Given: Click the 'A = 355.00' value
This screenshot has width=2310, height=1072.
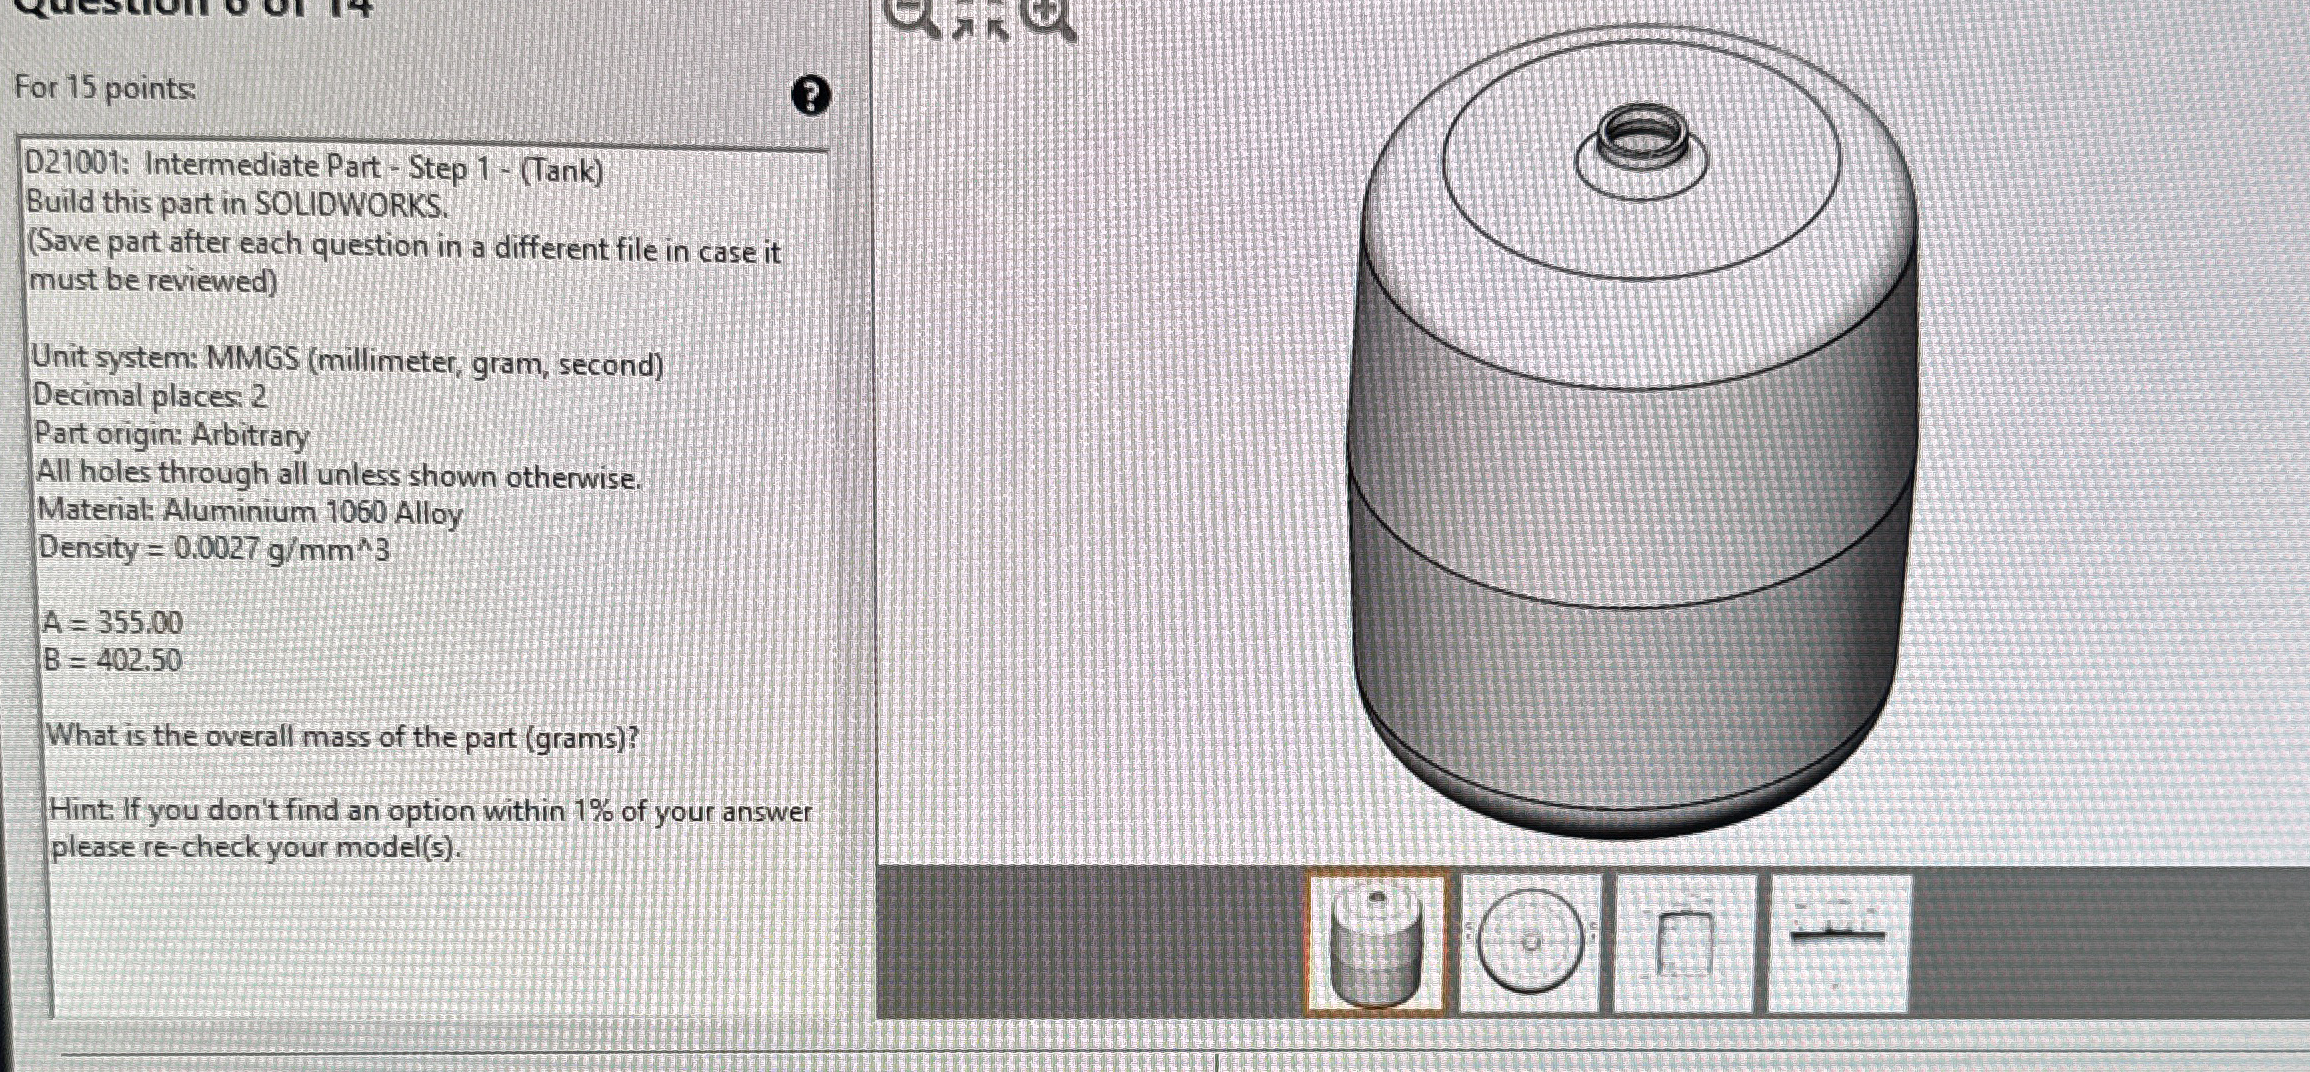Looking at the screenshot, I should click(x=112, y=622).
